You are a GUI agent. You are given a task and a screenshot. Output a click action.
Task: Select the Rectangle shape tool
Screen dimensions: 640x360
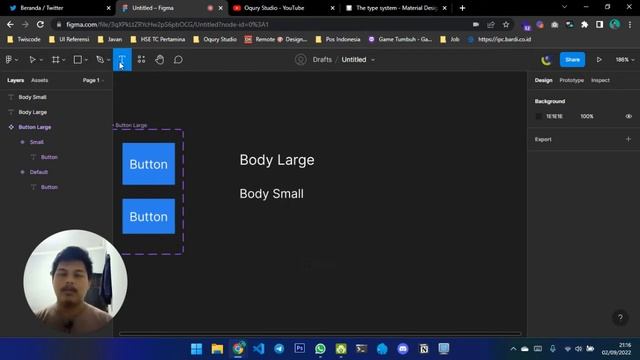coord(78,60)
